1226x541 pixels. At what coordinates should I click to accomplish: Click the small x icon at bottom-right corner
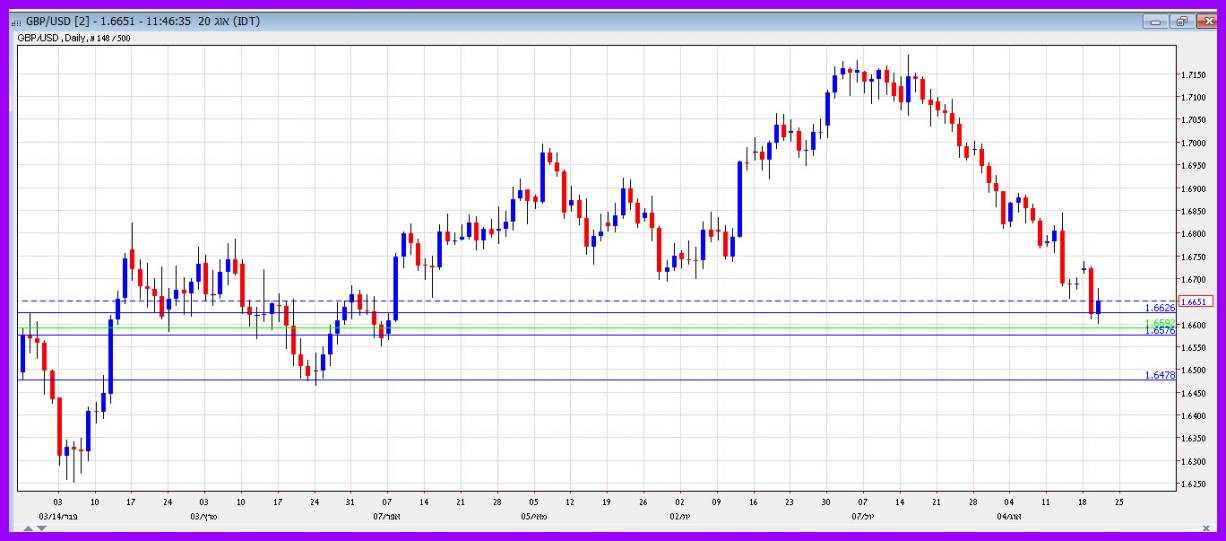[x=1205, y=528]
